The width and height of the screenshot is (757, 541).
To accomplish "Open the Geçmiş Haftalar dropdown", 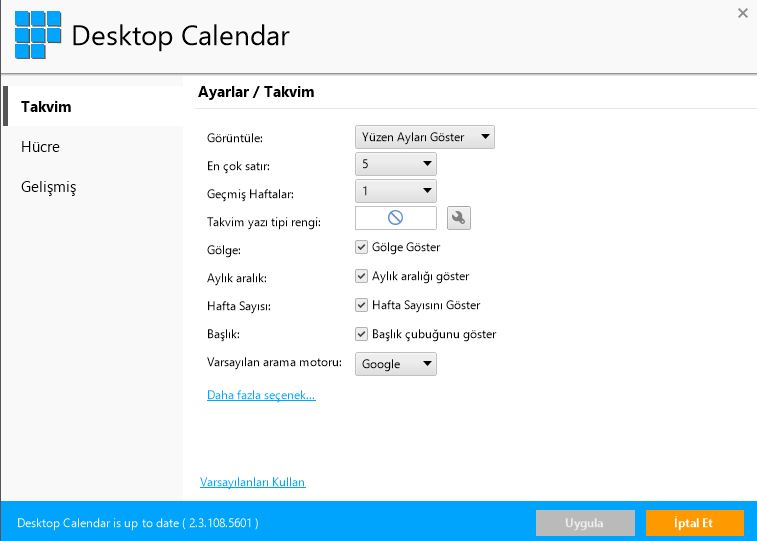I will tap(395, 191).
